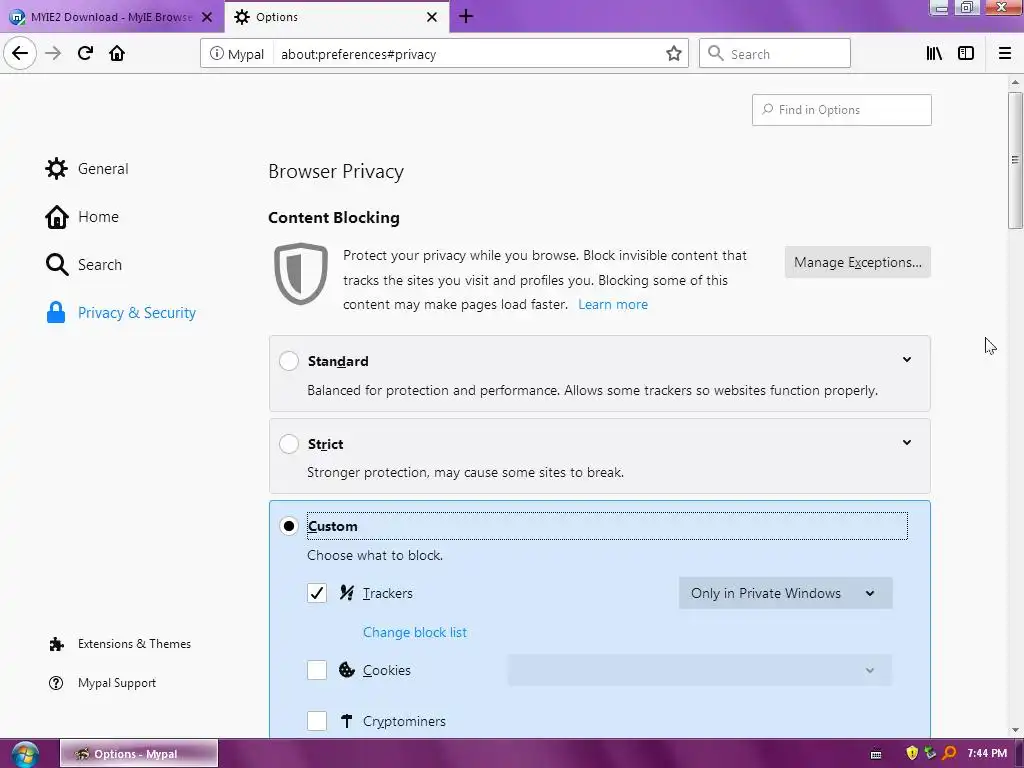
Task: Focus the Find in Options field
Action: [x=841, y=110]
